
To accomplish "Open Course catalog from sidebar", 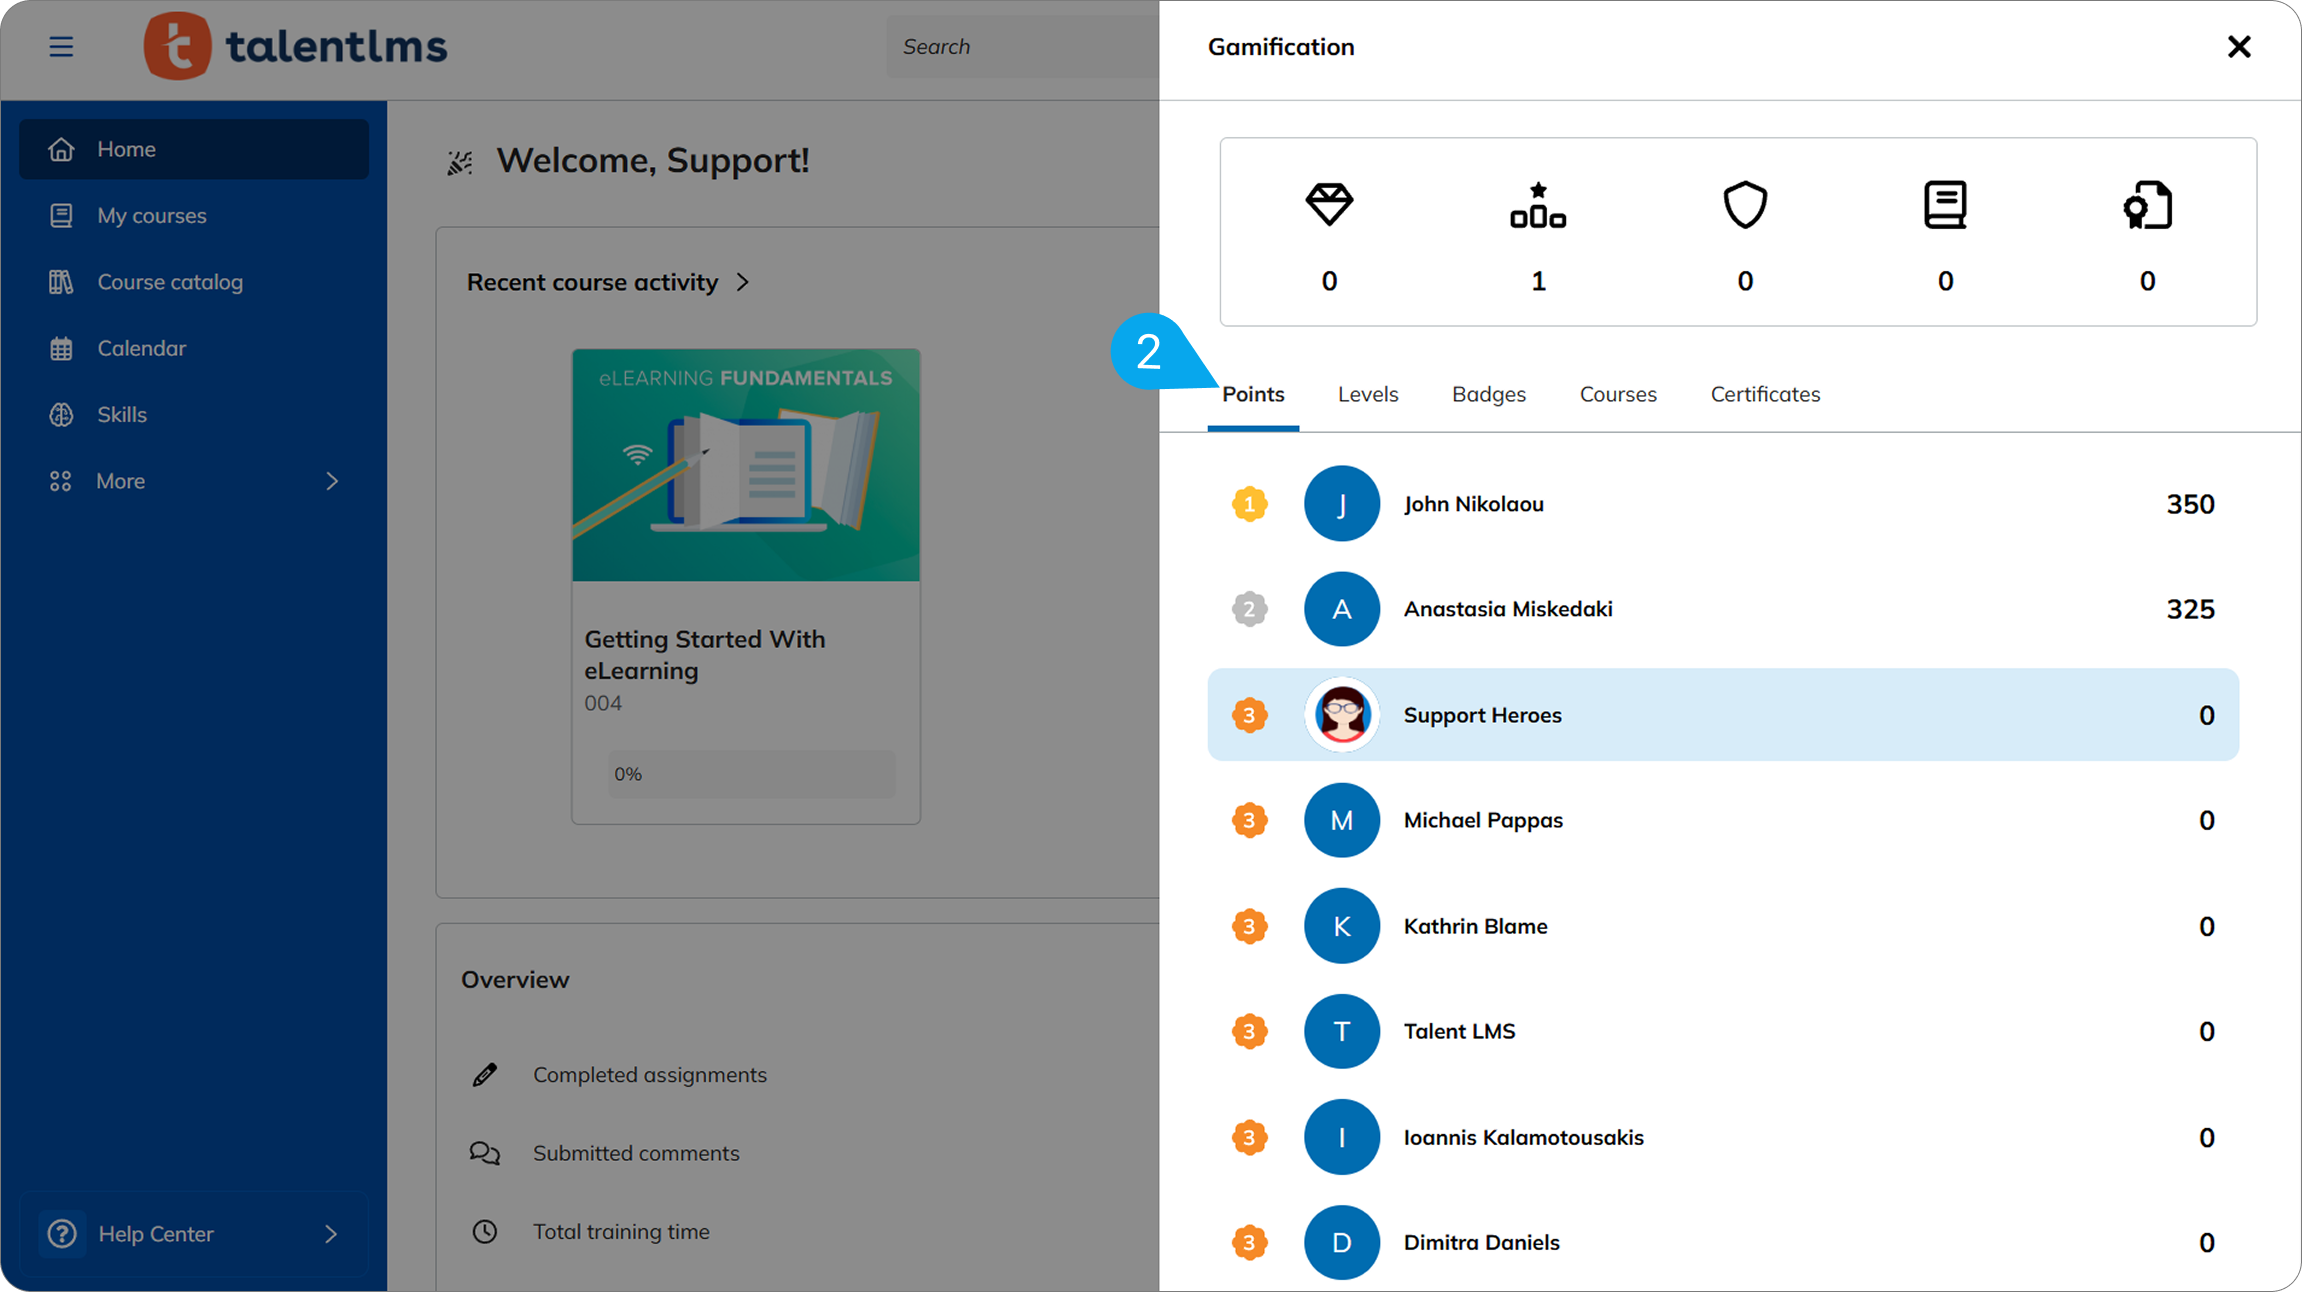I will (61, 281).
